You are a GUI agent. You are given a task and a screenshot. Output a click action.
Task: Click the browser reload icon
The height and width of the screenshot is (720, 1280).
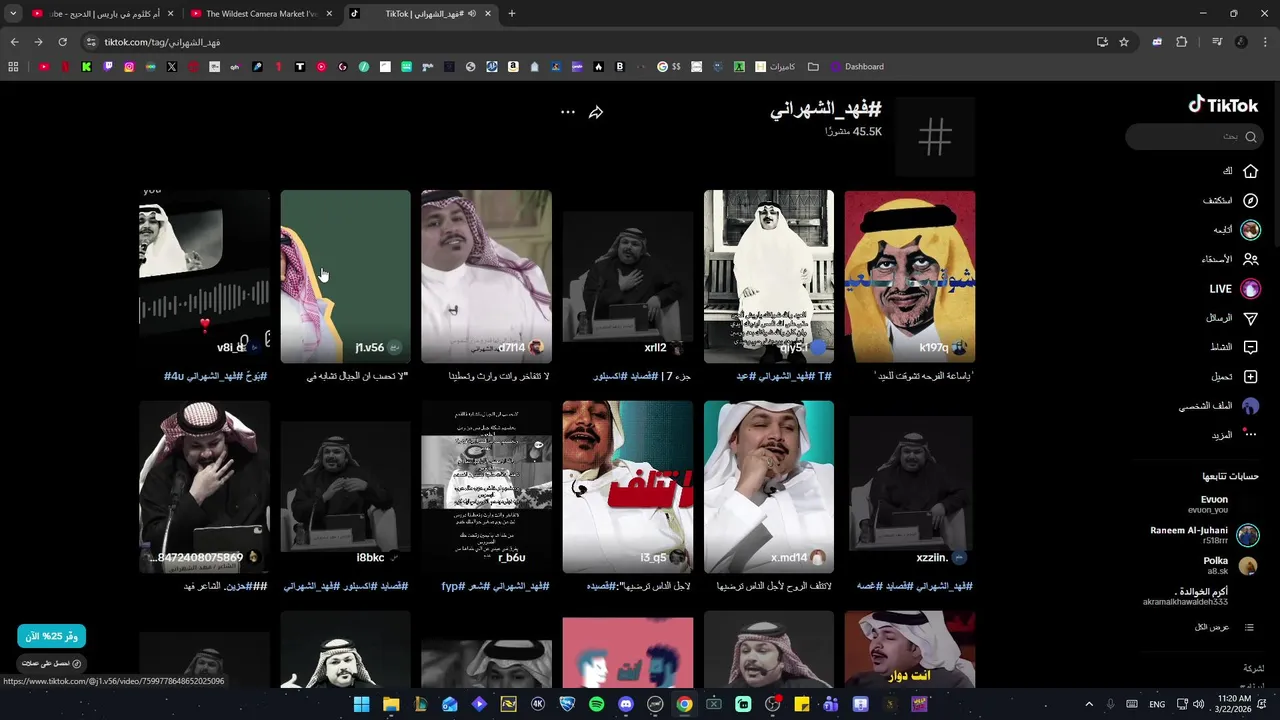[x=62, y=42]
